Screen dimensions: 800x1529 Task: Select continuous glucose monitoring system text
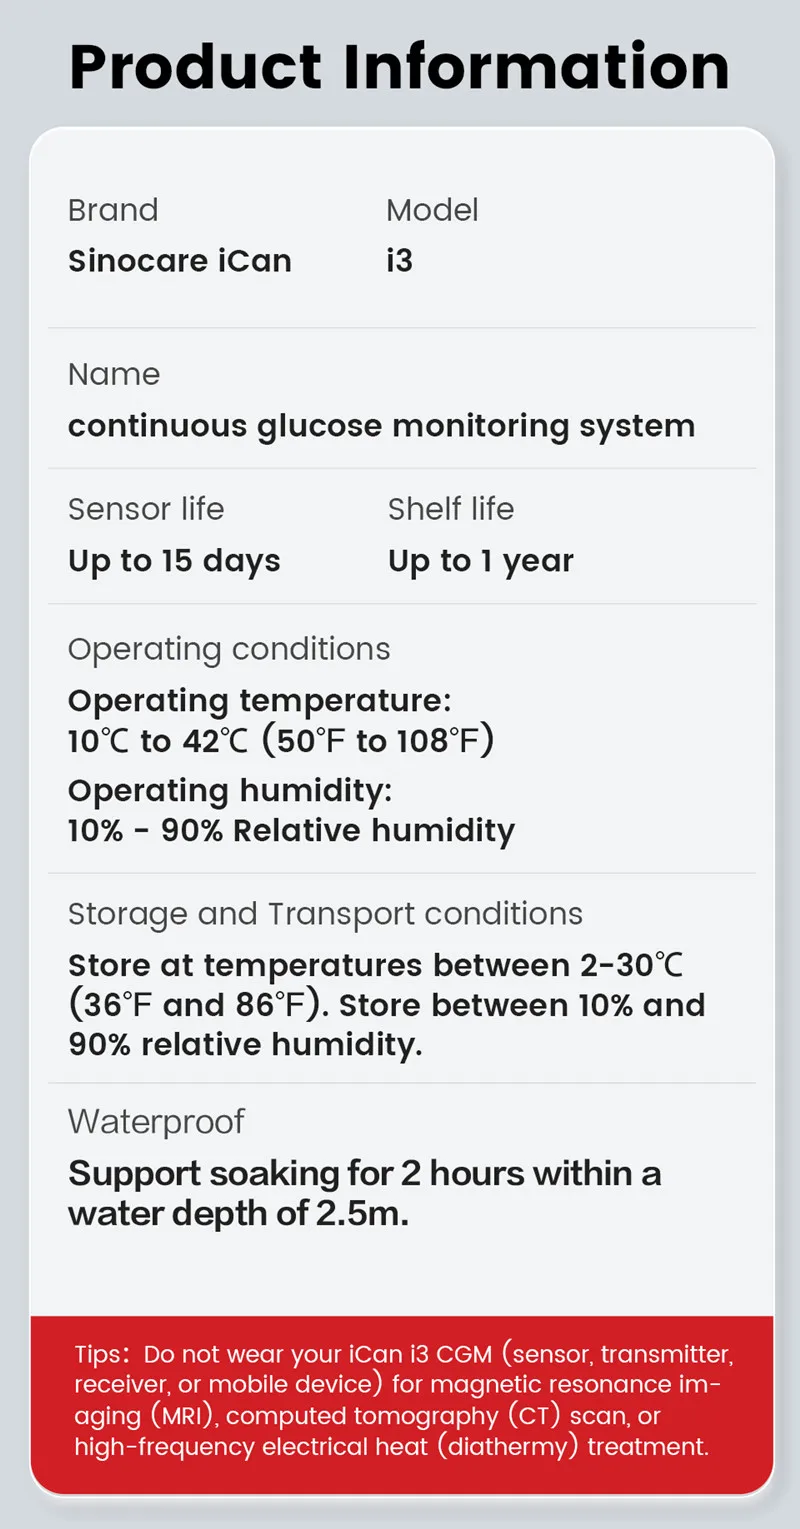381,425
